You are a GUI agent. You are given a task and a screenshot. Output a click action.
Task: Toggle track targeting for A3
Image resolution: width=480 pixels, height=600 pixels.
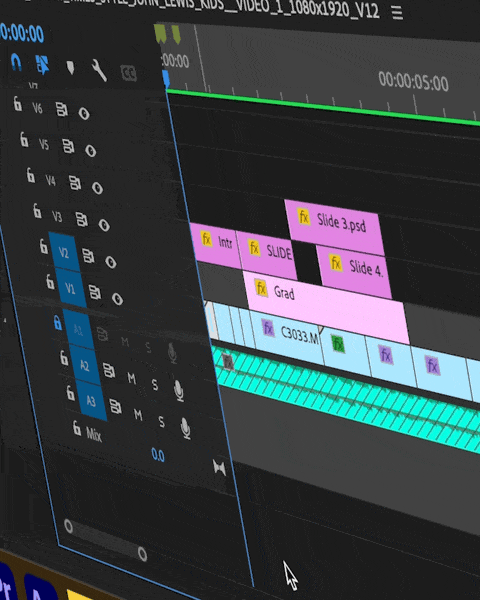[91, 401]
